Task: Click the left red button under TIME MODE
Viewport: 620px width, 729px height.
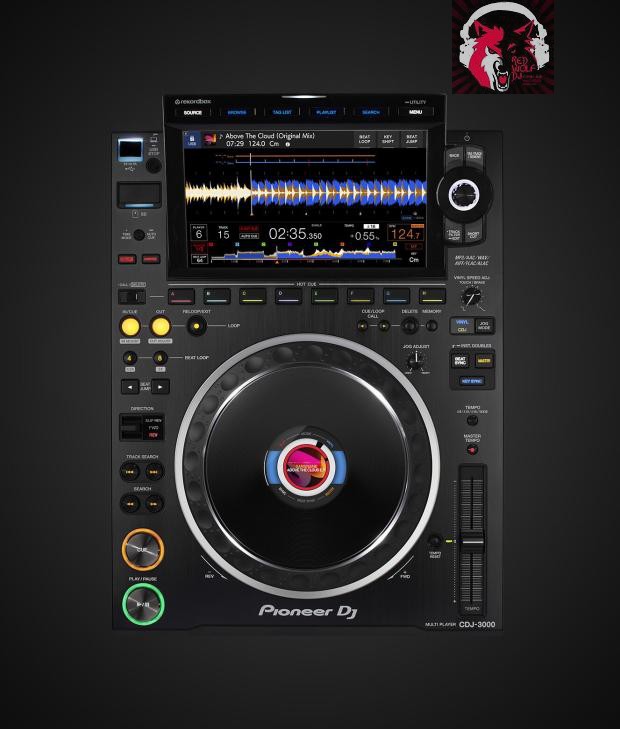Action: [127, 259]
